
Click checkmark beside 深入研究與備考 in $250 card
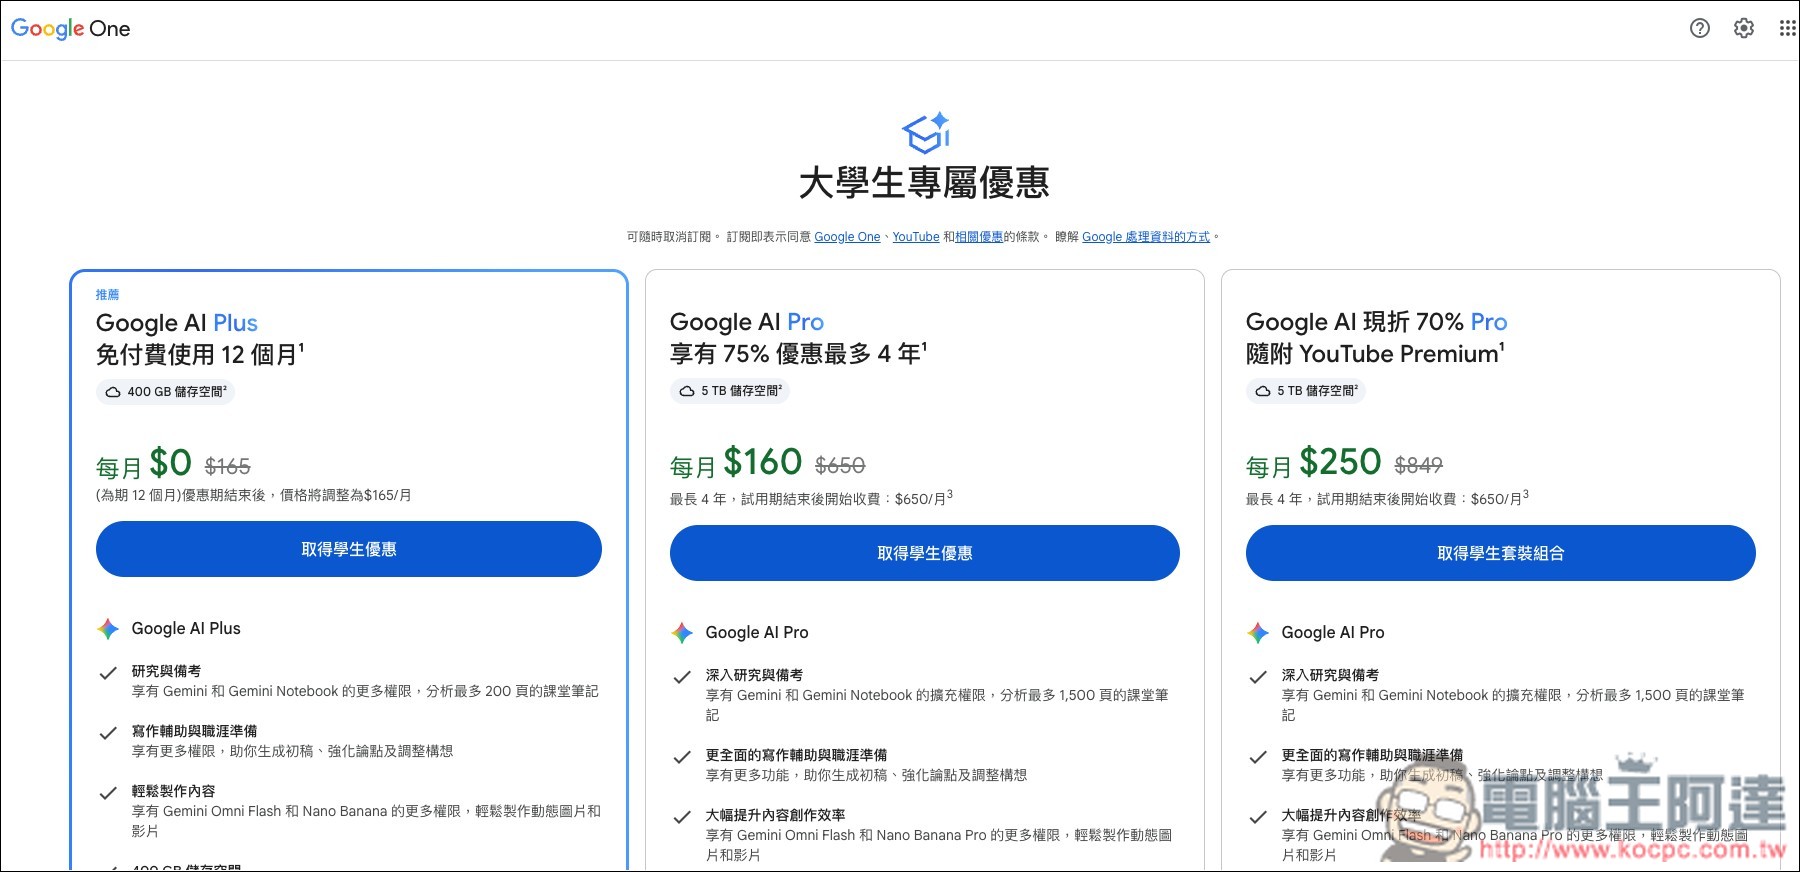pos(1258,677)
